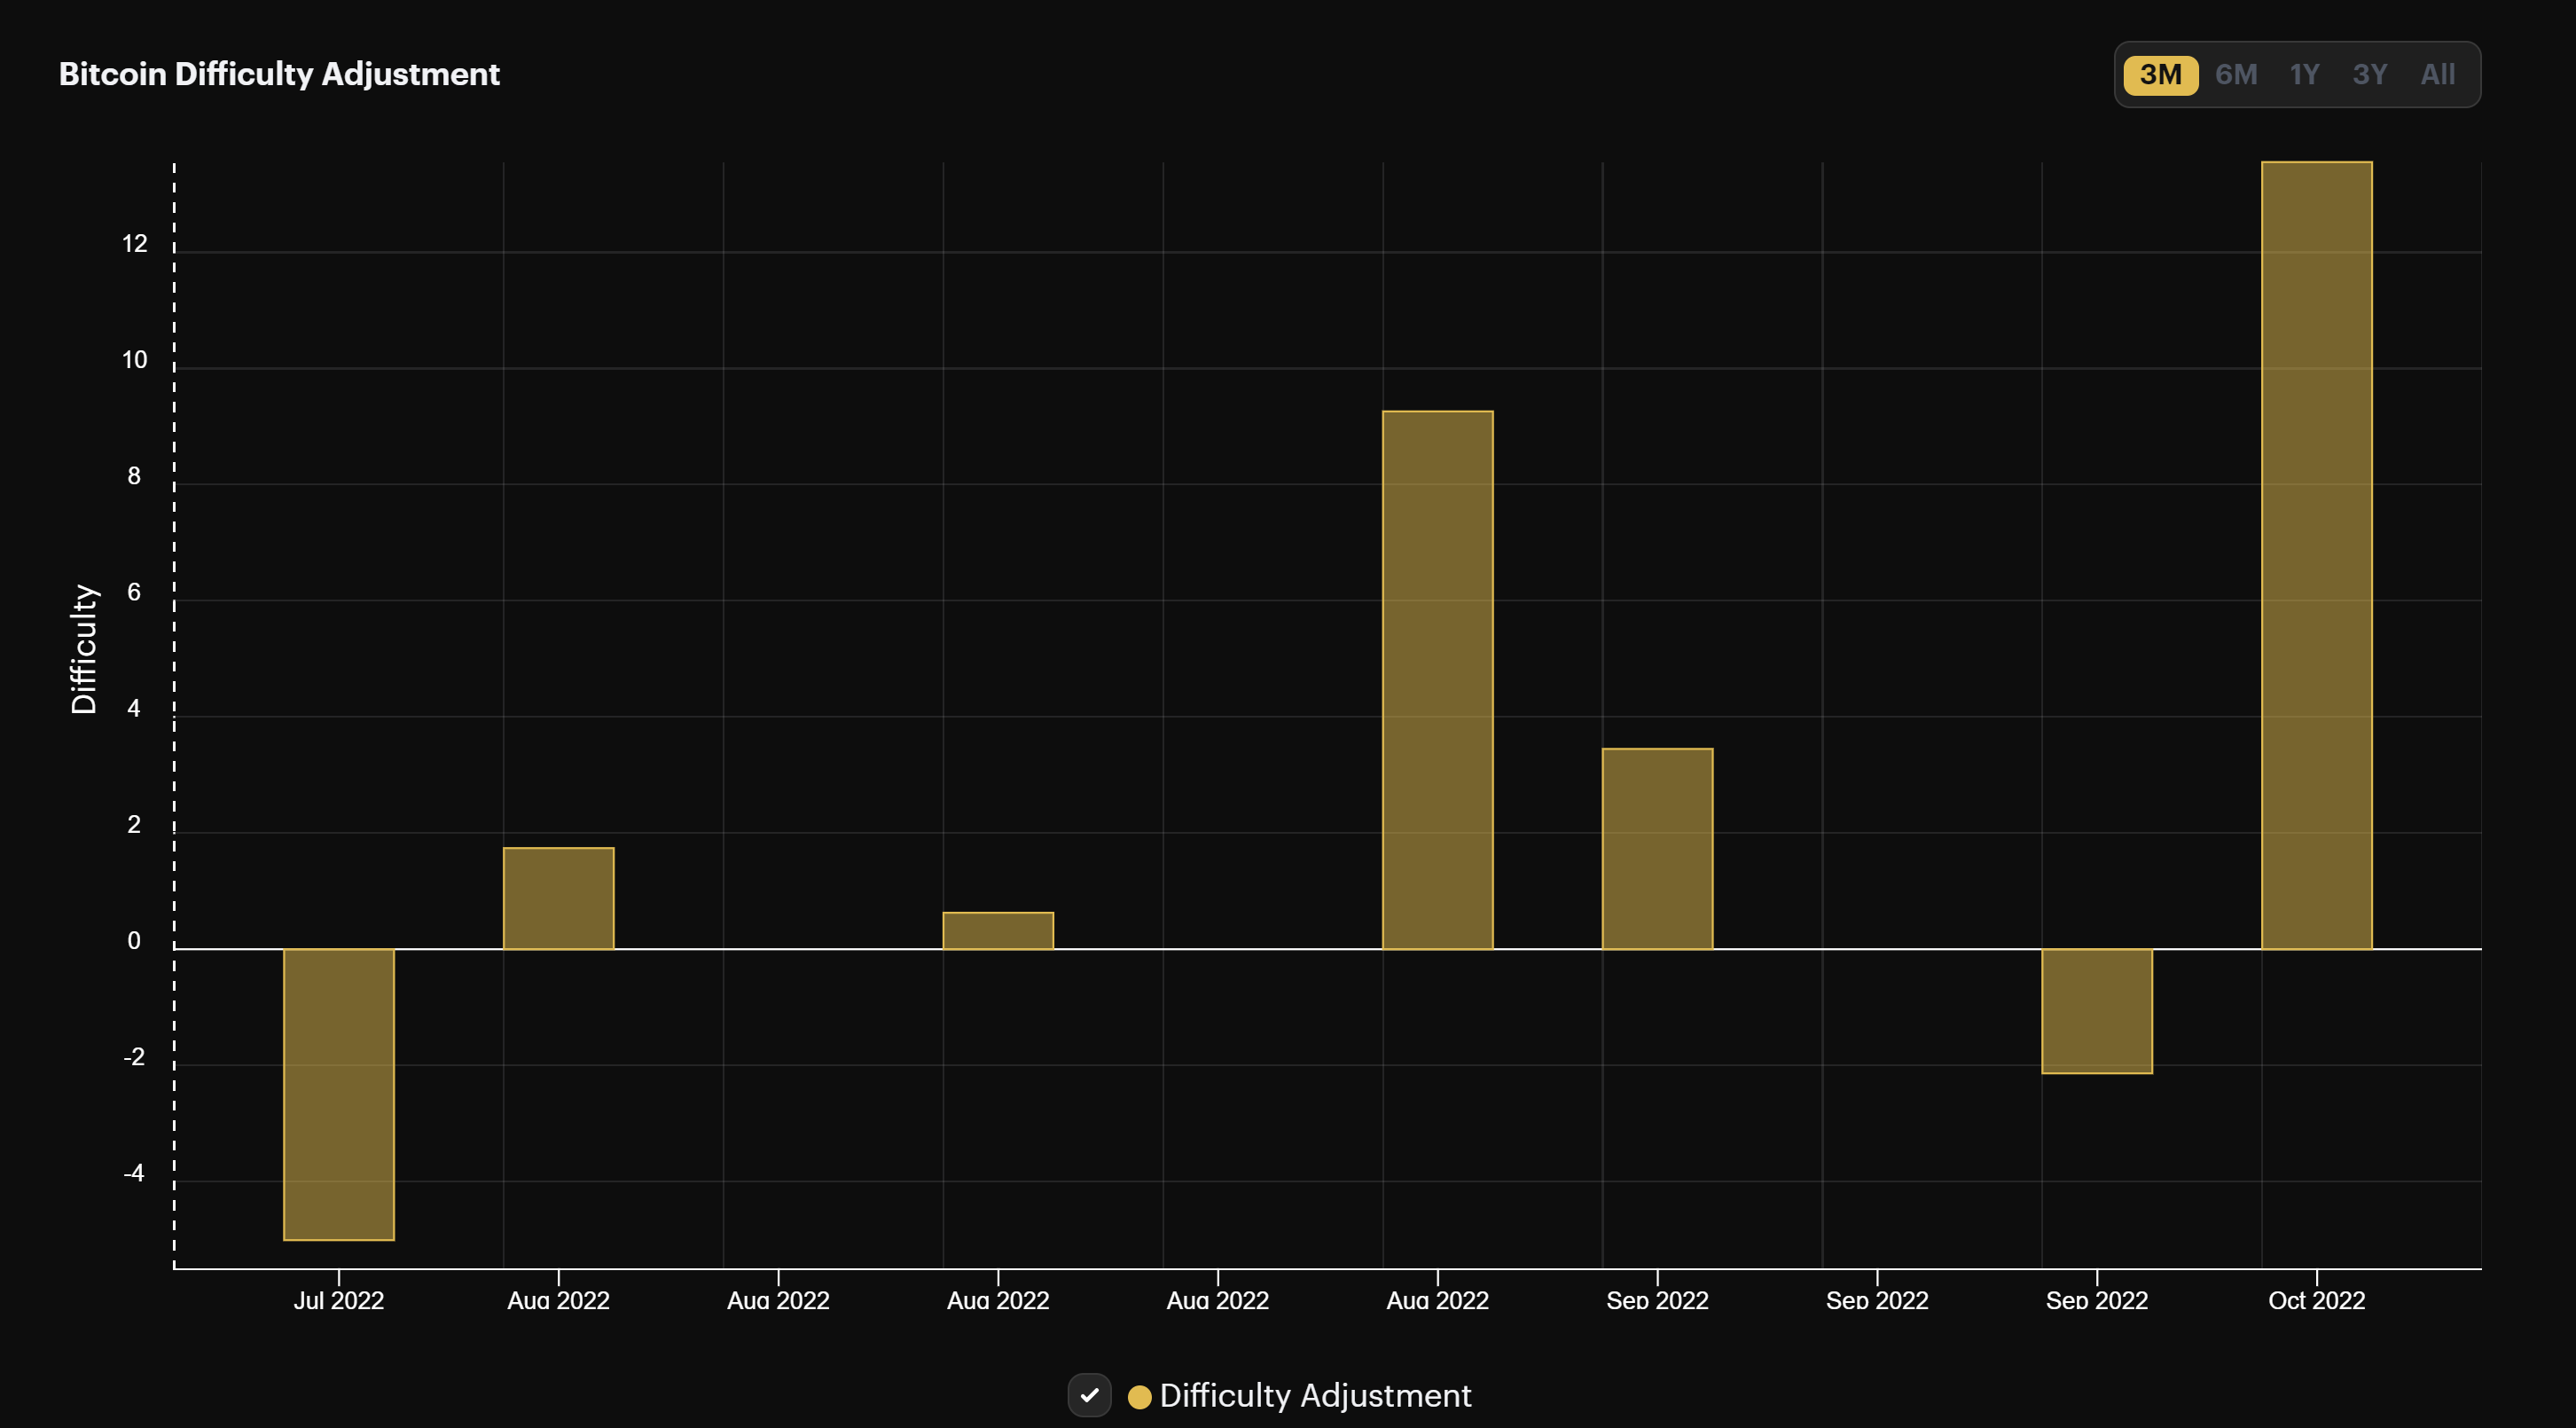Click the small Aug 2022 bar near 0.6
The width and height of the screenshot is (2576, 1428).
pos(998,930)
